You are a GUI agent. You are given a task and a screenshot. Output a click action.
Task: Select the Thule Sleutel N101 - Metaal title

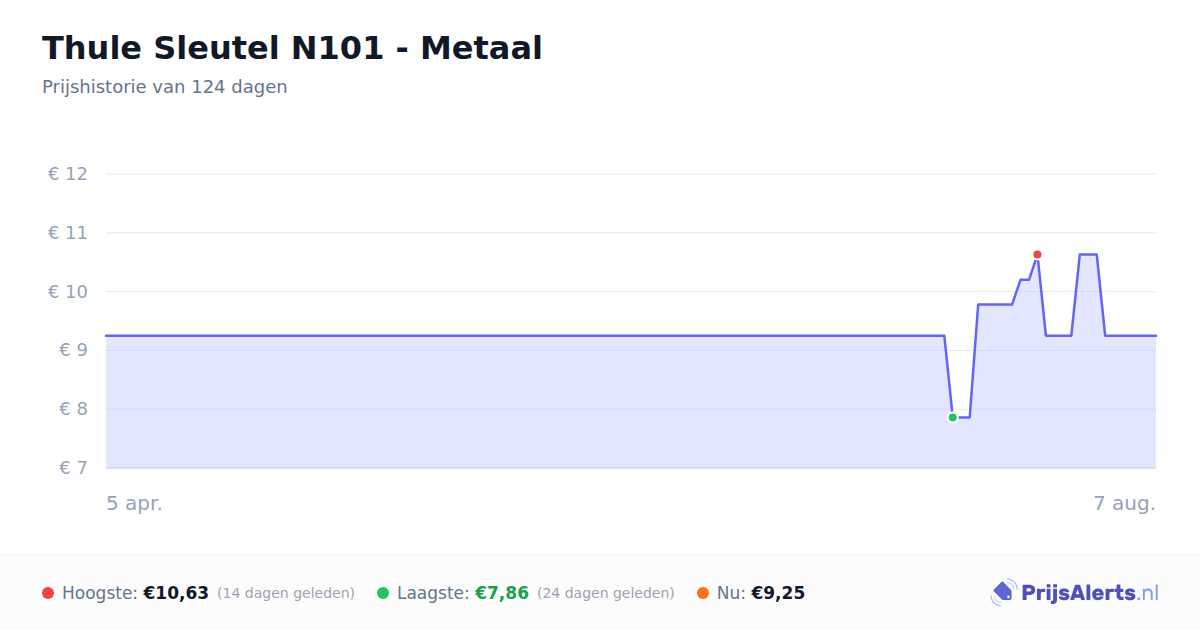[292, 48]
